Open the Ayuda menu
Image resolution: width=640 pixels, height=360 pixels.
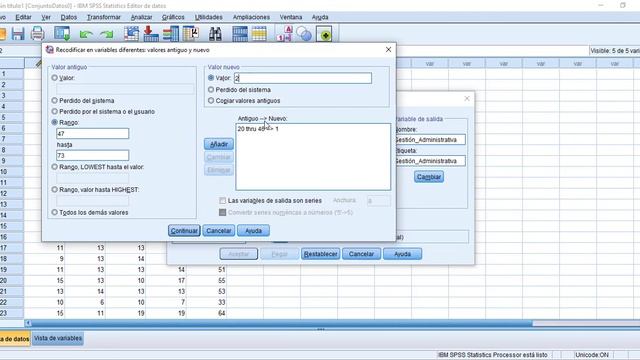tap(320, 17)
